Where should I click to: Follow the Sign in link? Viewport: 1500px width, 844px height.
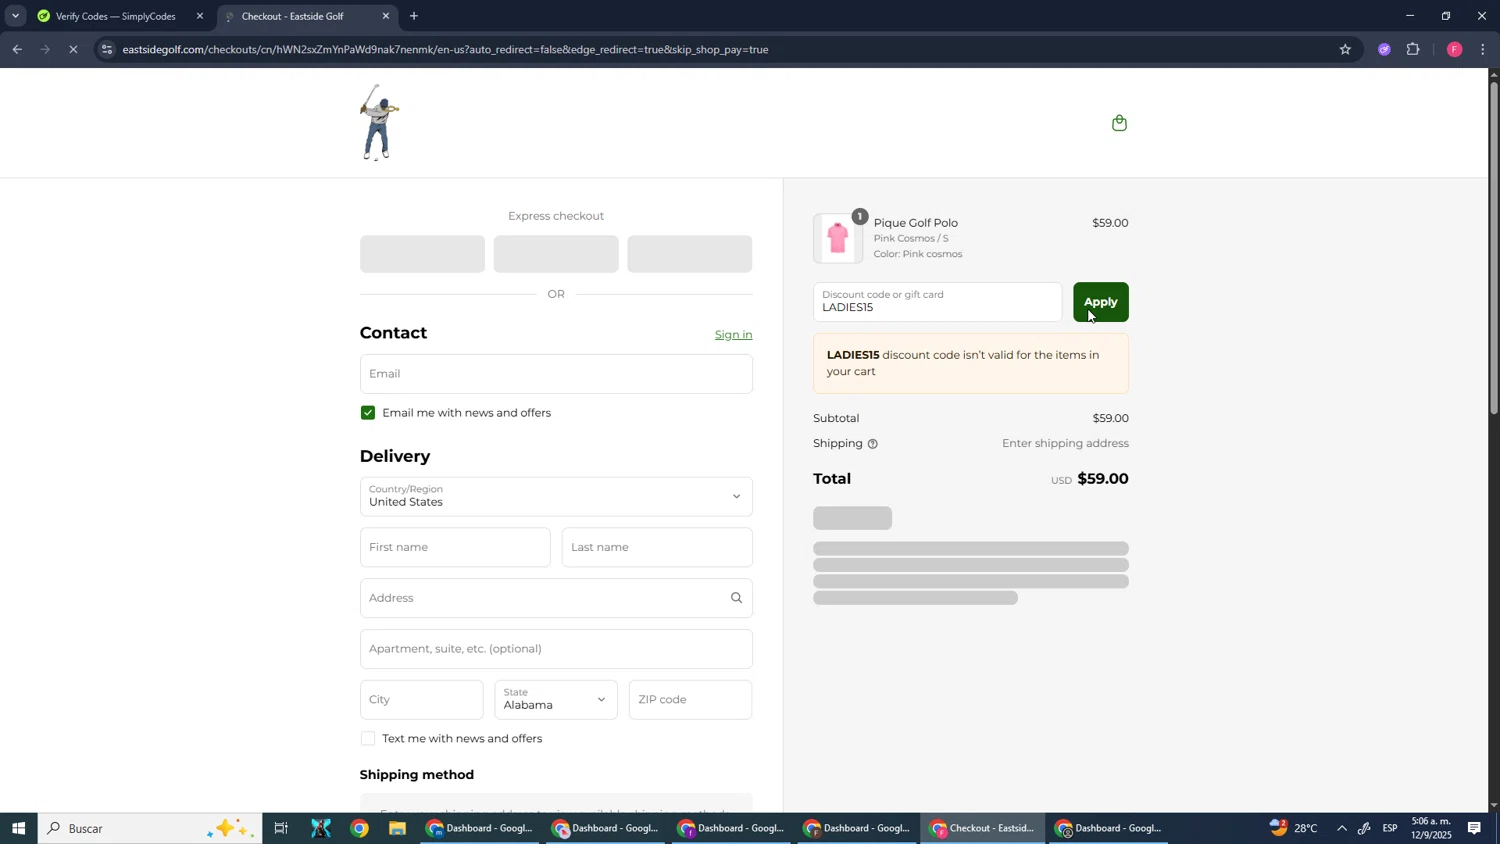733,335
